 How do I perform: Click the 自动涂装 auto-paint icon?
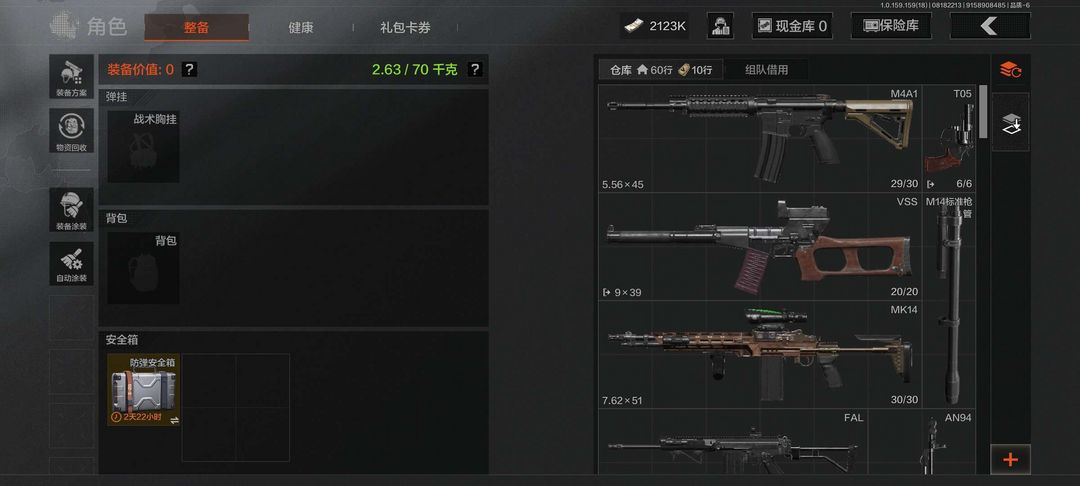click(72, 264)
